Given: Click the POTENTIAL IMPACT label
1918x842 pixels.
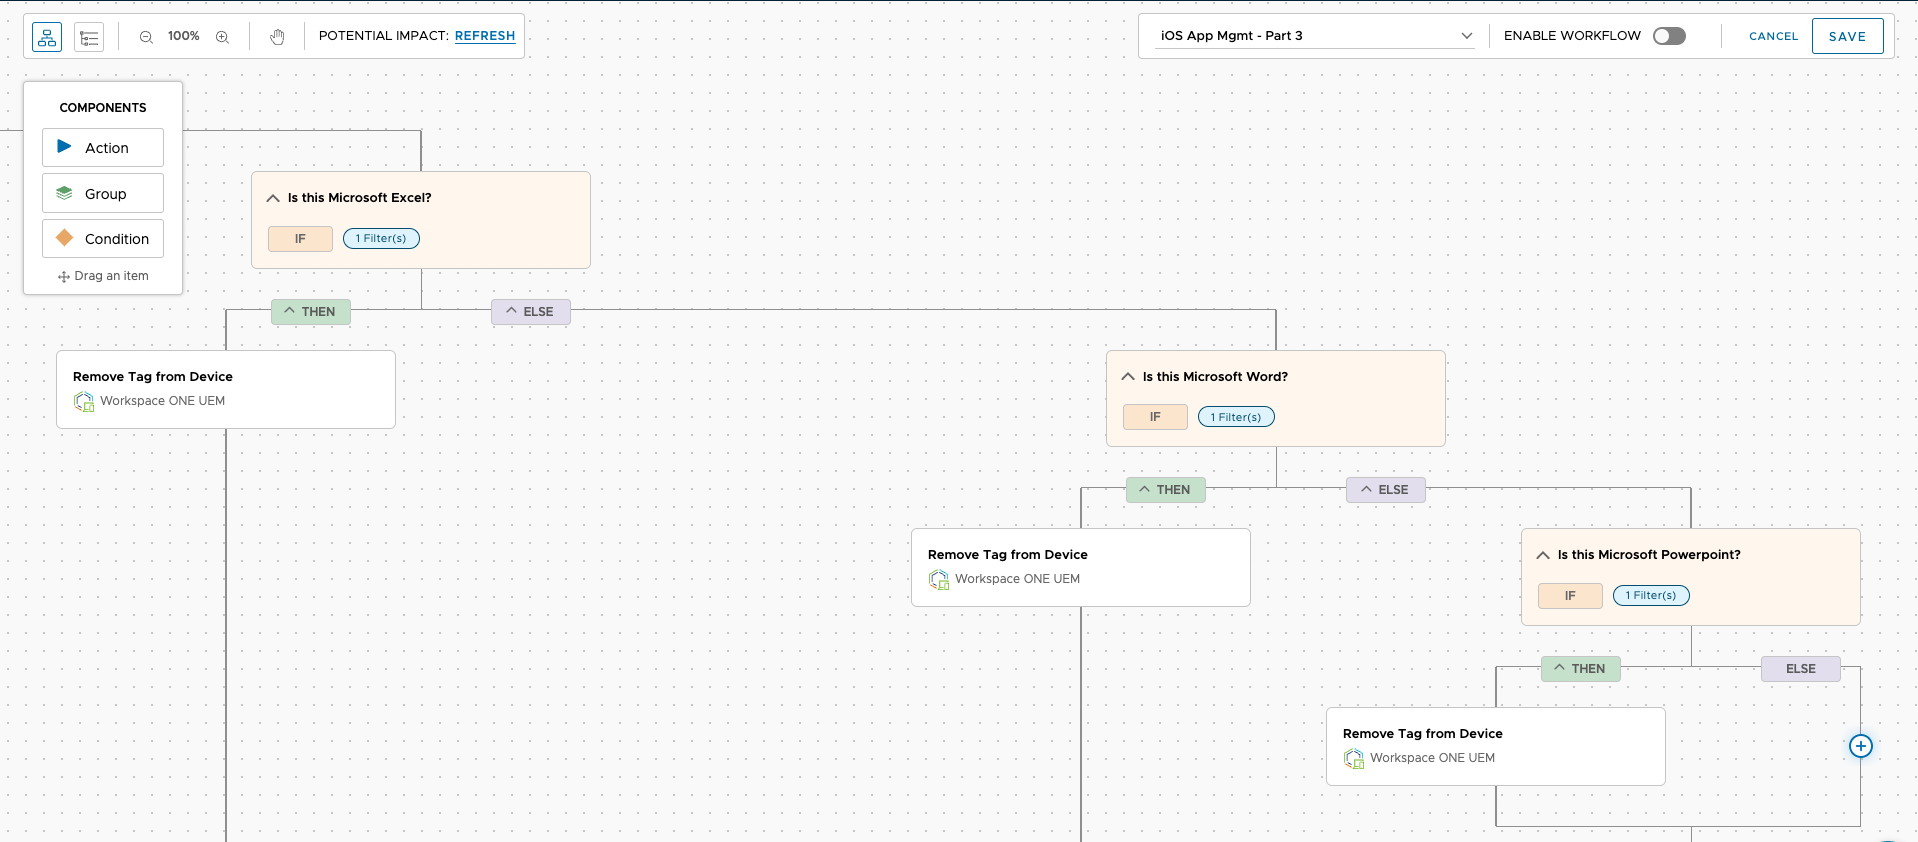Looking at the screenshot, I should pos(384,36).
